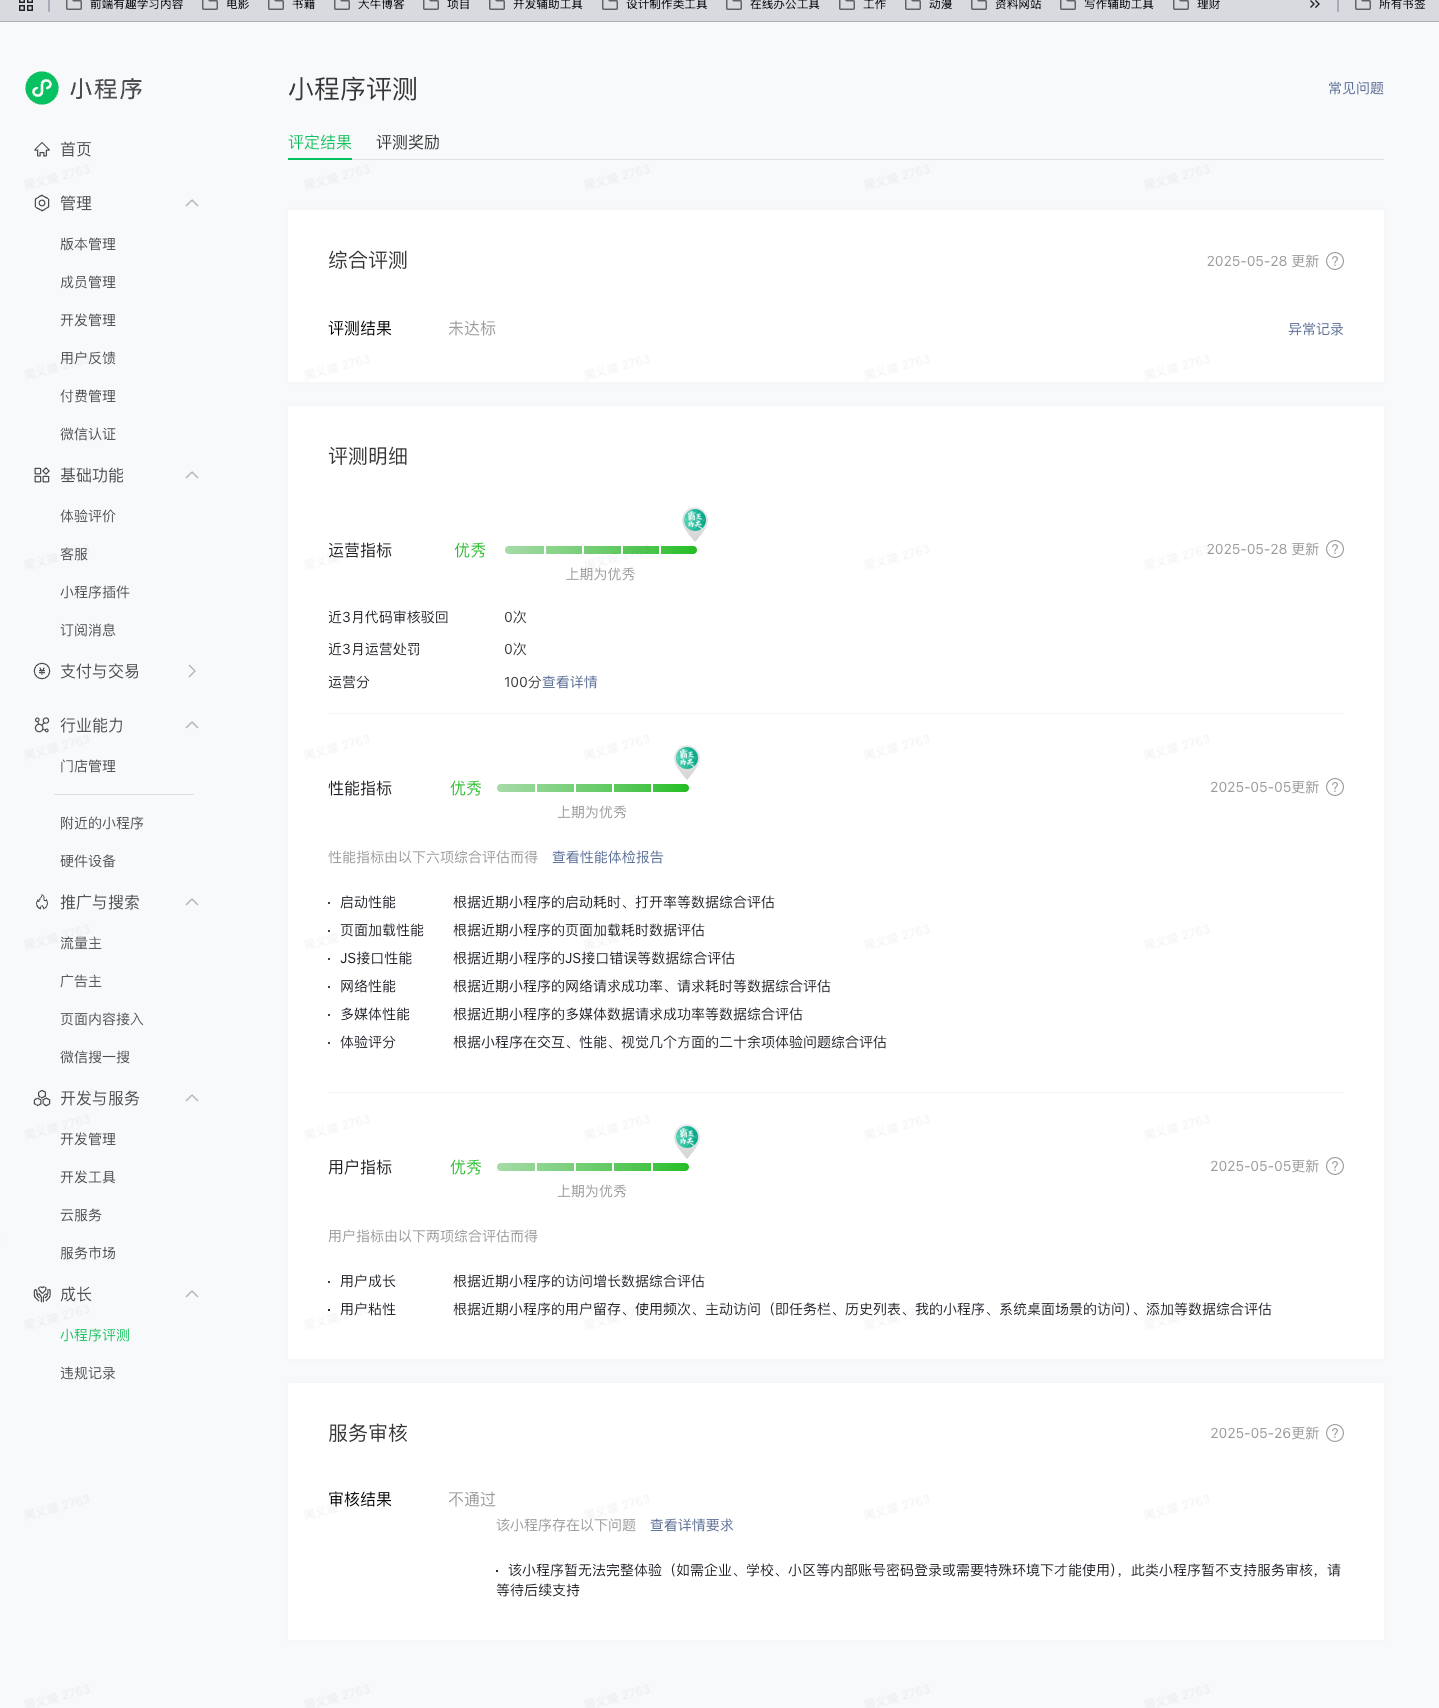Open the bookmarks overflow chevron
This screenshot has width=1439, height=1708.
click(x=1315, y=5)
